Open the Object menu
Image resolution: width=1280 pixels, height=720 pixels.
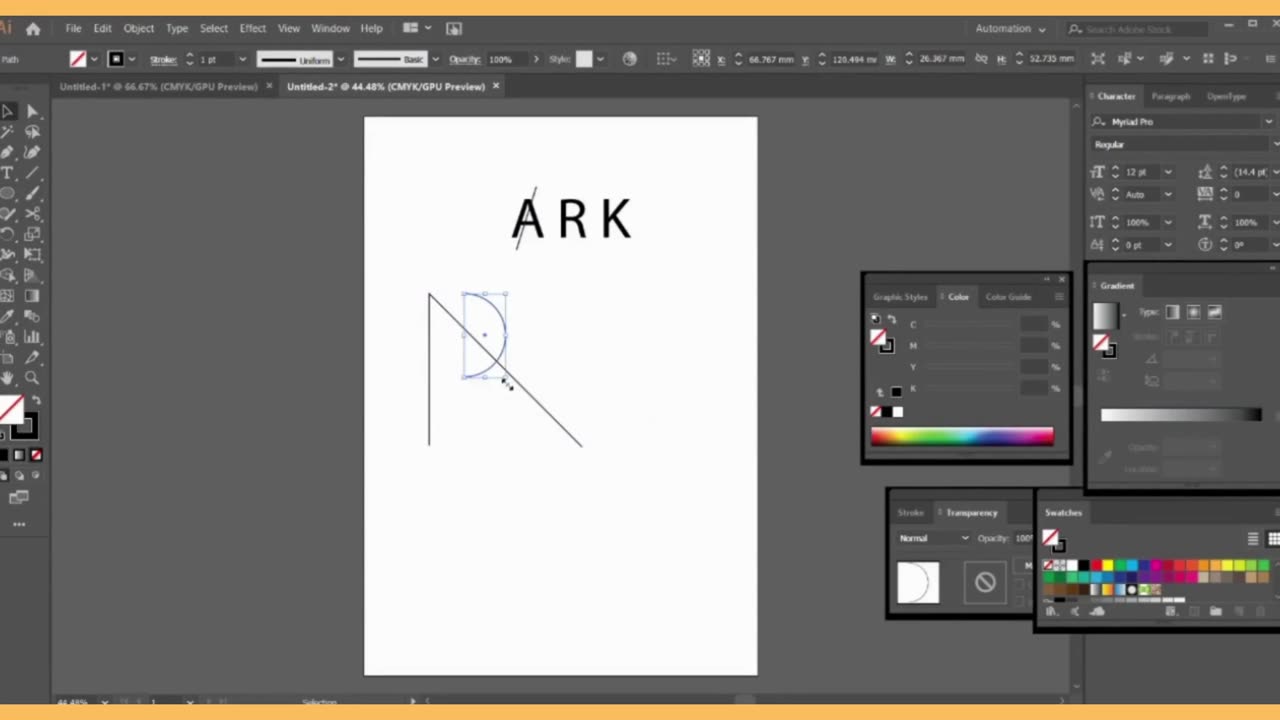138,29
